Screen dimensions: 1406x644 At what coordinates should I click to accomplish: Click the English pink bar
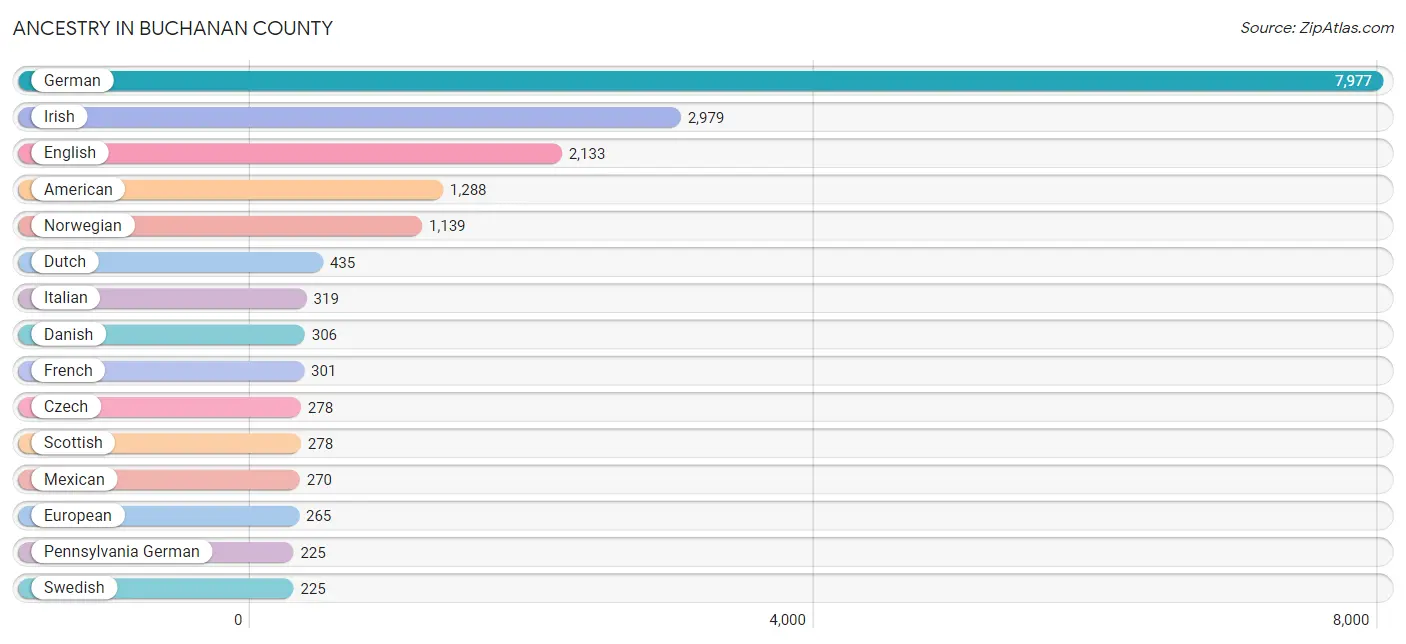290,153
